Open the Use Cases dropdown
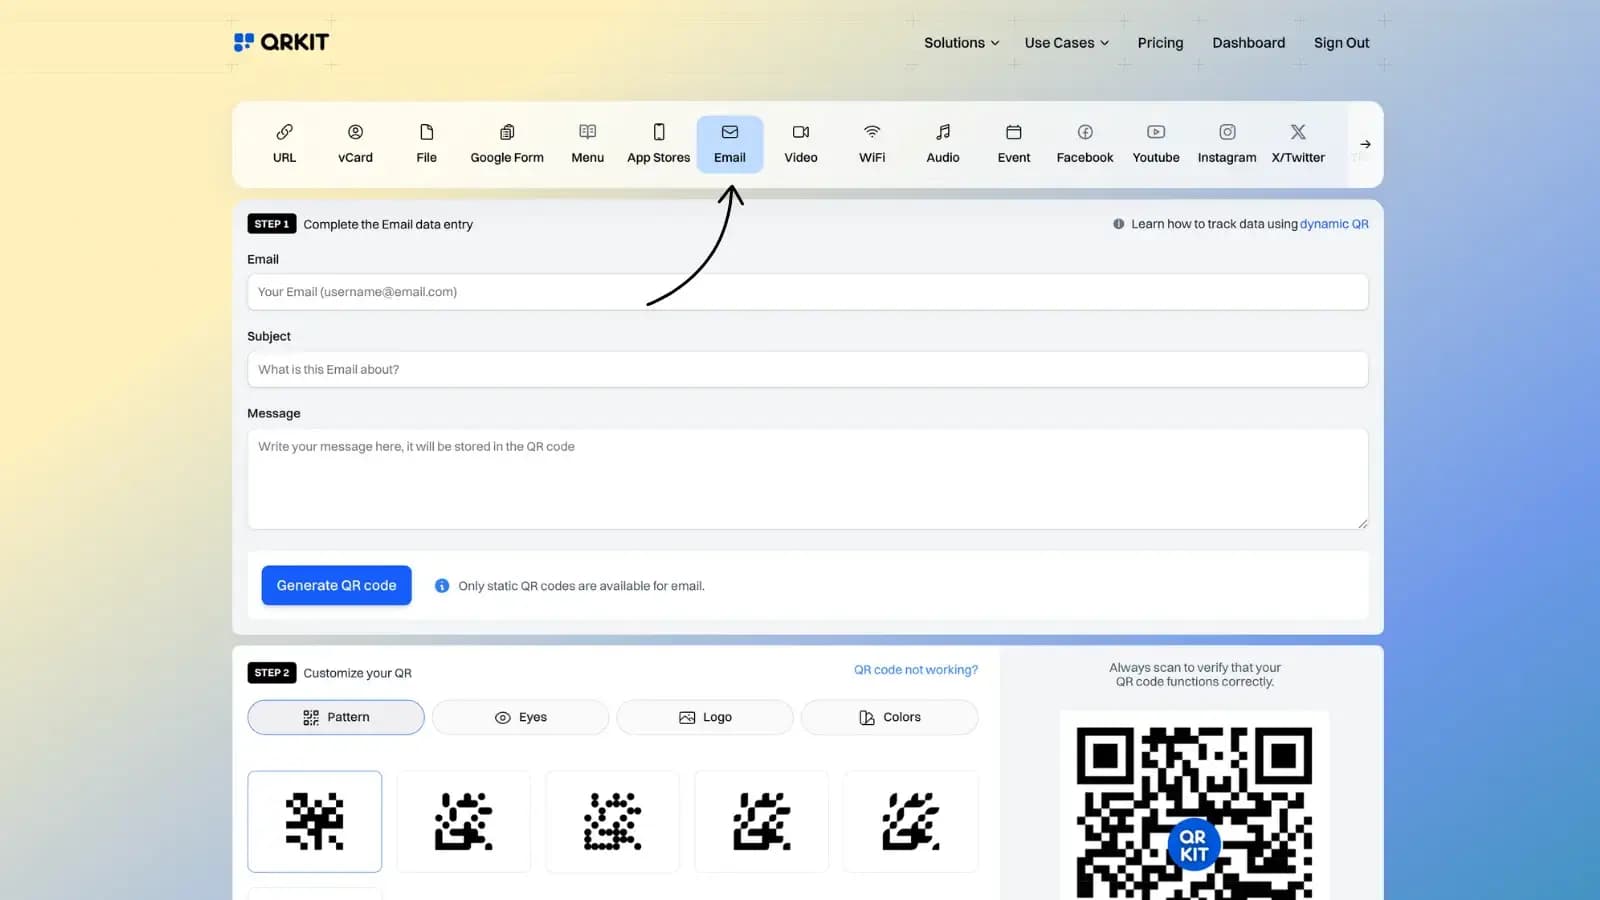The image size is (1600, 900). pos(1065,42)
